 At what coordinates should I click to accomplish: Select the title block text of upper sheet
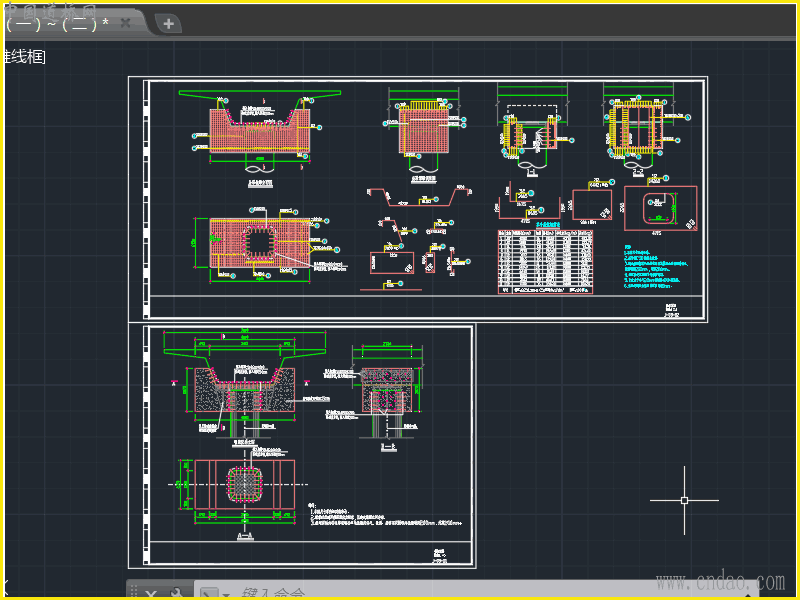click(670, 310)
